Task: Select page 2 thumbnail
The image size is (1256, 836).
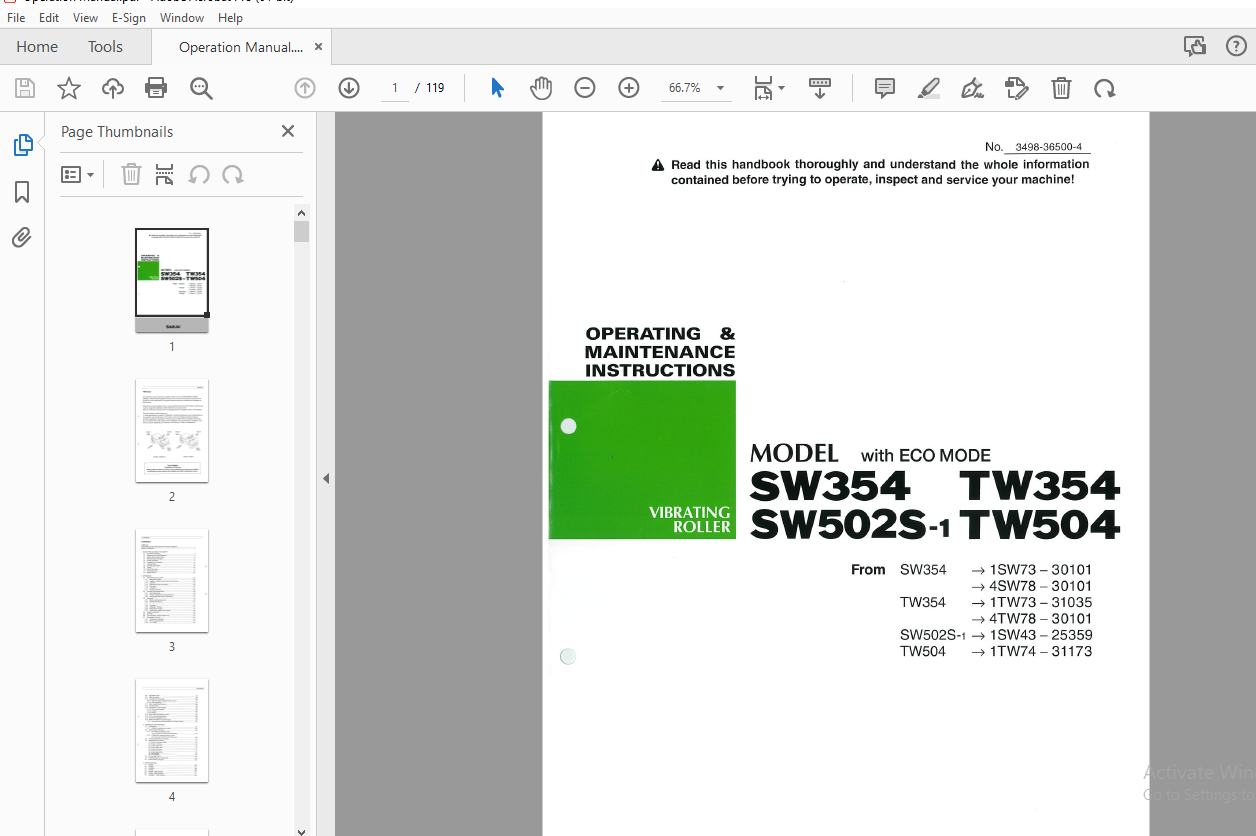Action: coord(172,431)
